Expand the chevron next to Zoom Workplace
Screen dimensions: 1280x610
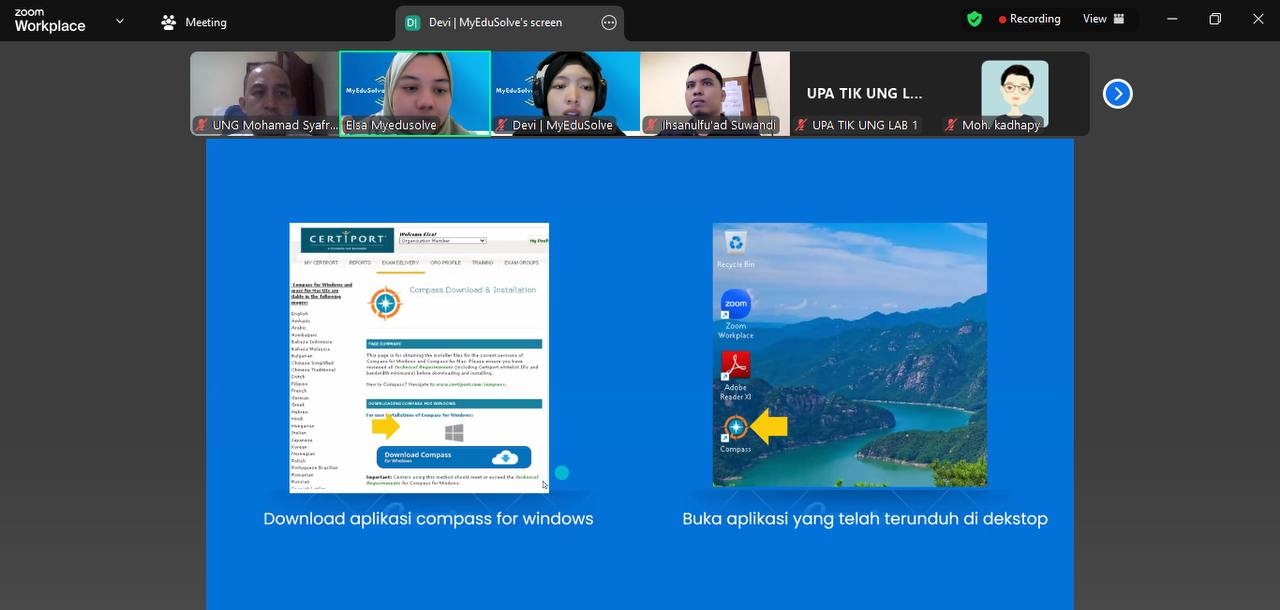(120, 21)
